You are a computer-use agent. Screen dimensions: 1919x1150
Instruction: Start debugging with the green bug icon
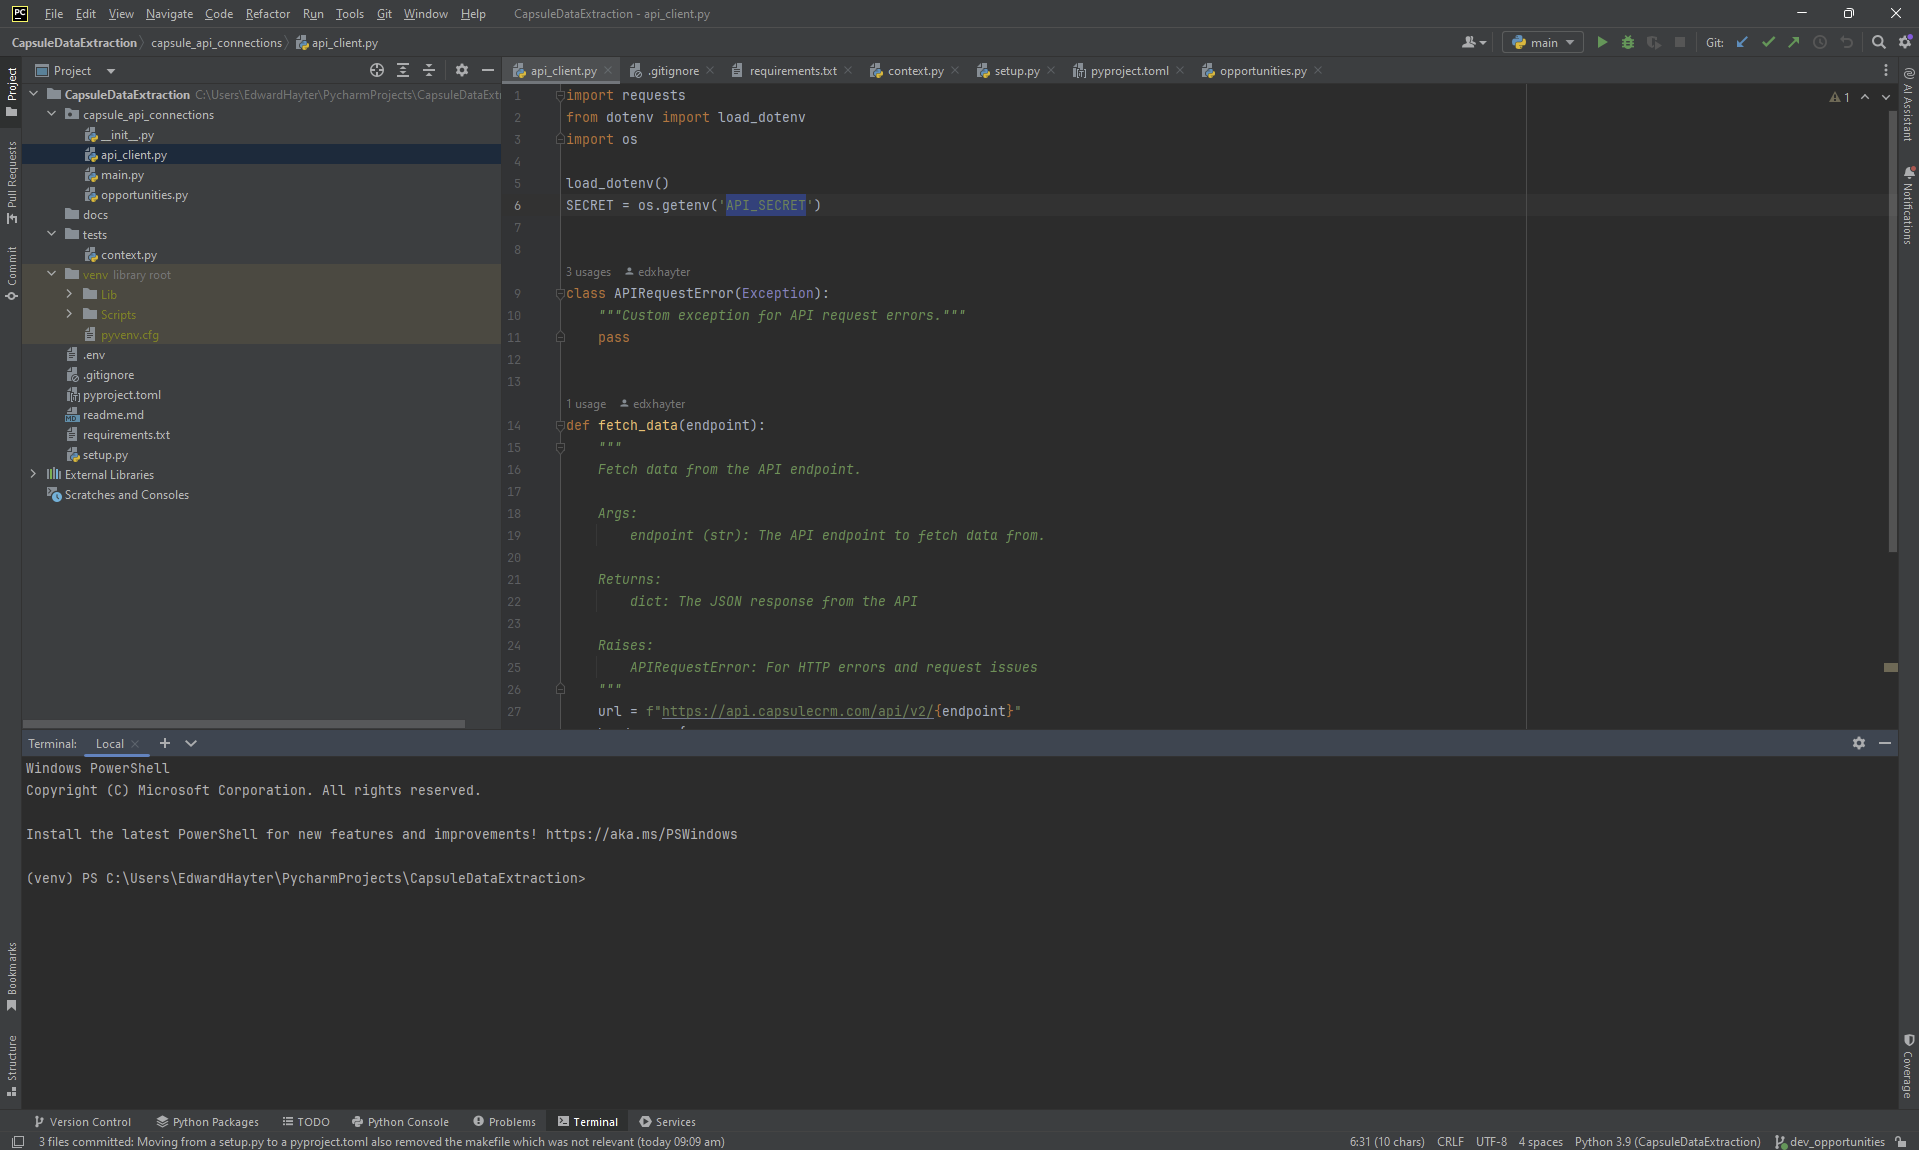1628,43
